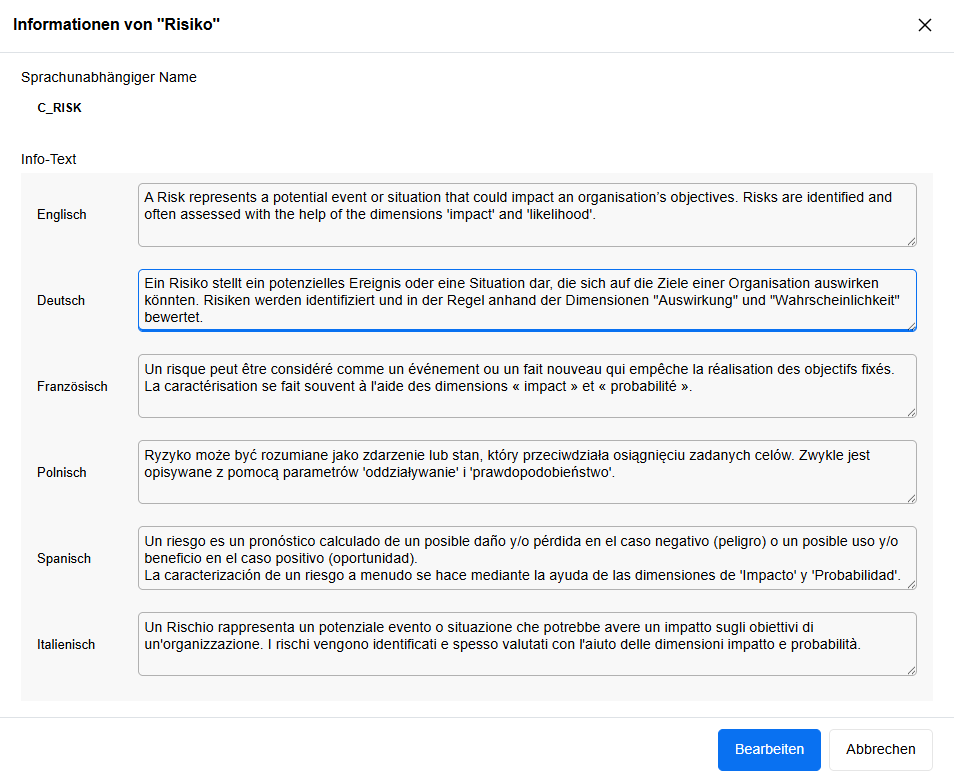Click inside the Spanisch text area
The height and width of the screenshot is (779, 954).
(527, 558)
